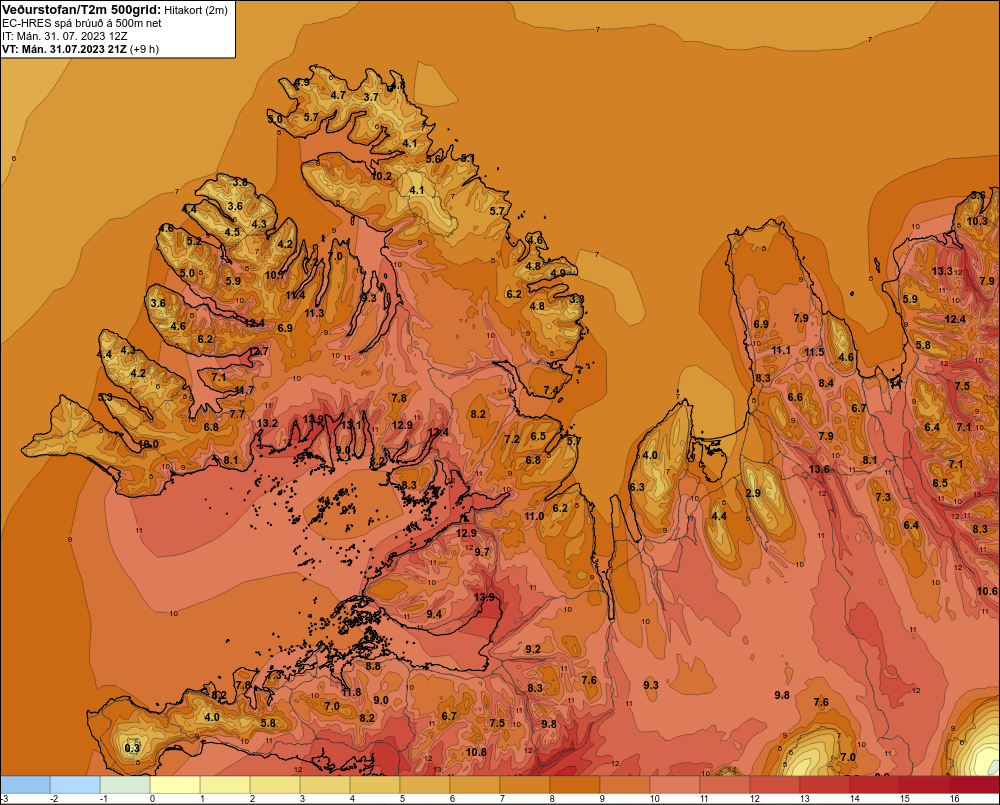Click the 11.7 temperature value on the map

click(x=244, y=390)
